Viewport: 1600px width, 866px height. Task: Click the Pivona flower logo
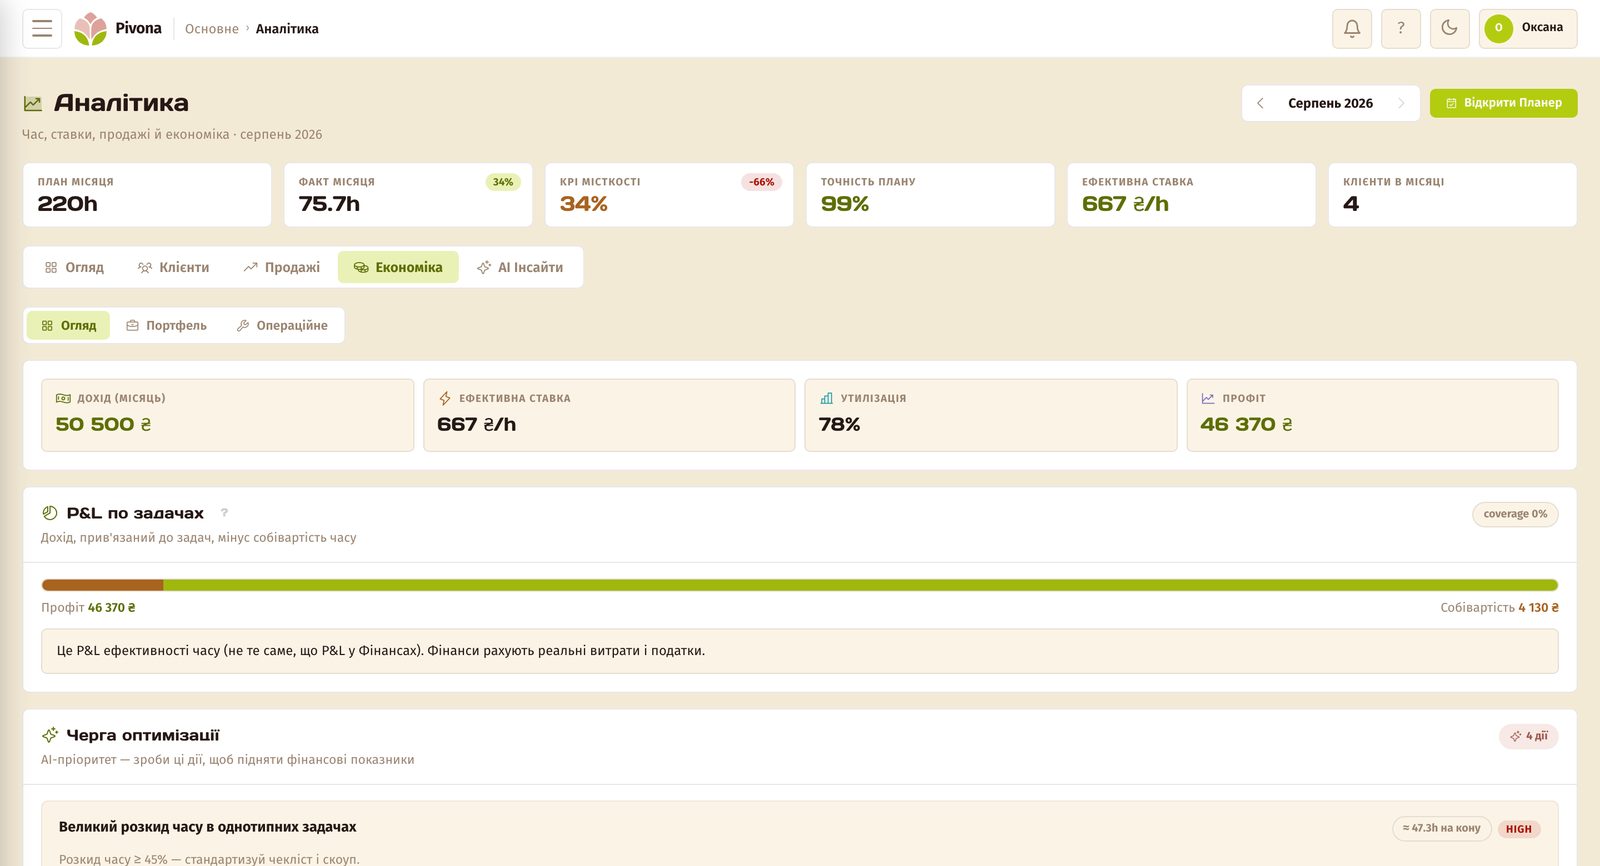click(x=90, y=29)
